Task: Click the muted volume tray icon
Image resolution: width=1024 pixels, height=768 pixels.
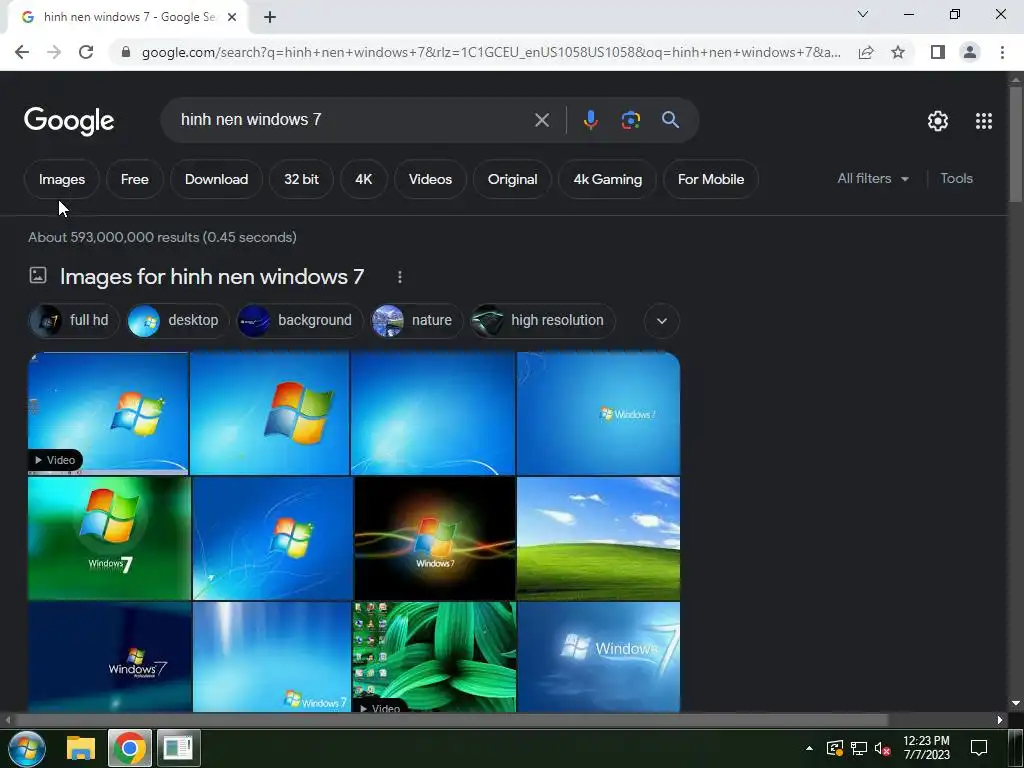Action: tap(882, 748)
